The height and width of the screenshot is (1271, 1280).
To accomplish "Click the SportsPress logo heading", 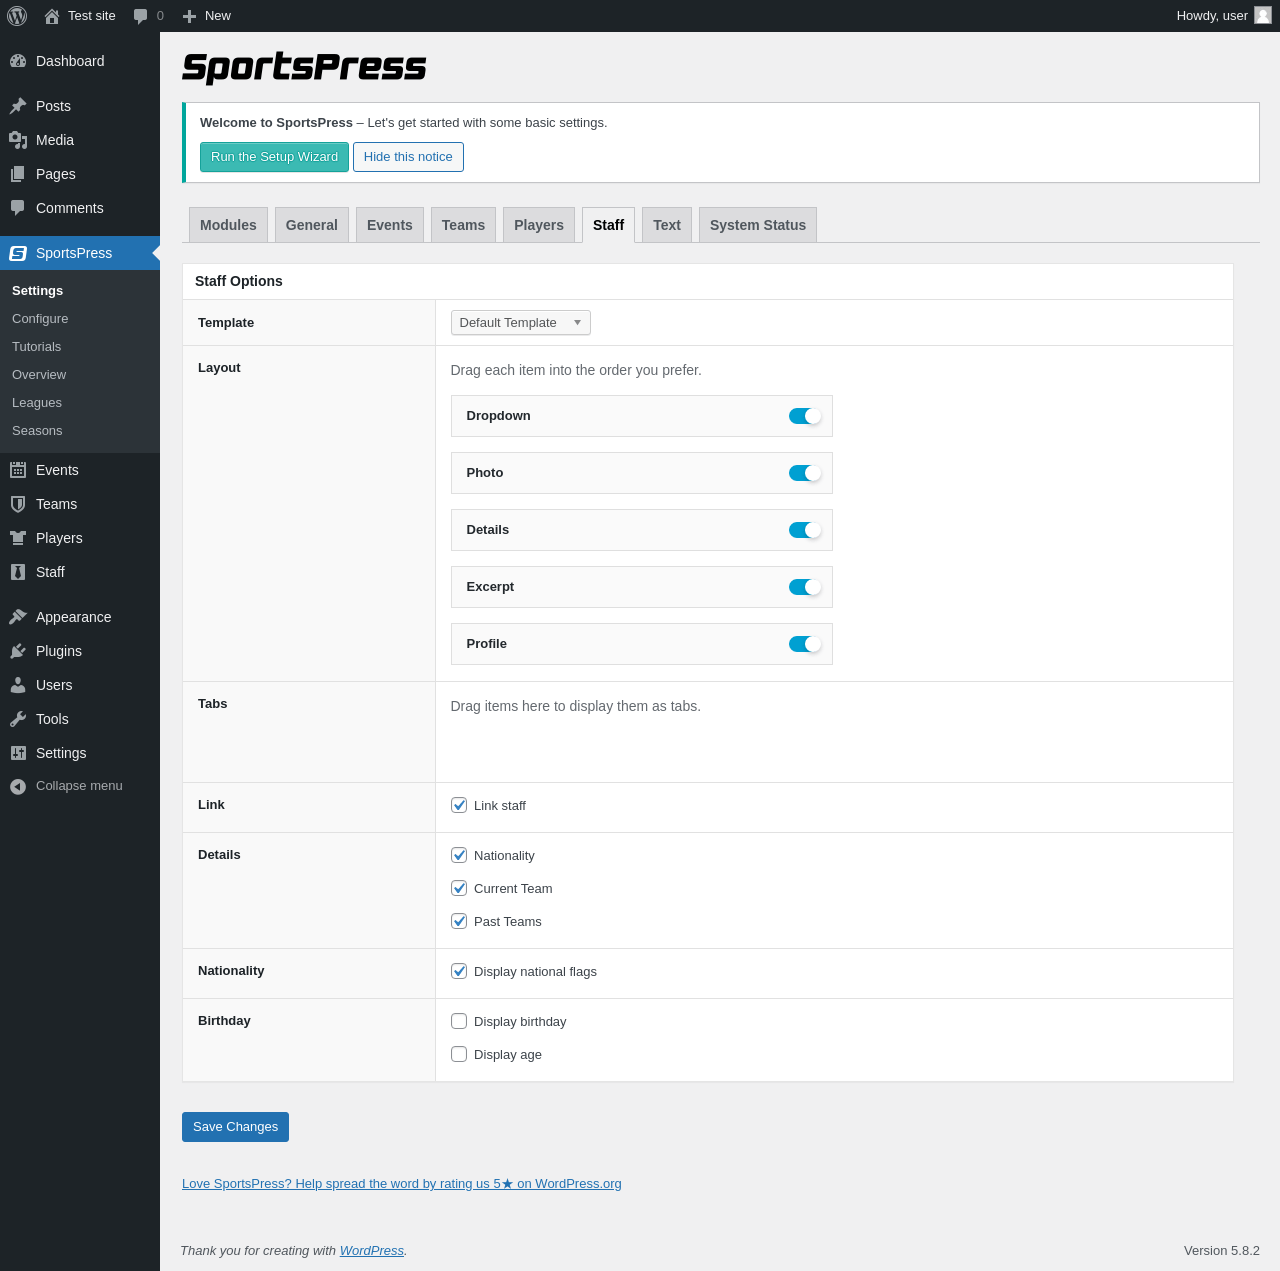I will tap(304, 67).
